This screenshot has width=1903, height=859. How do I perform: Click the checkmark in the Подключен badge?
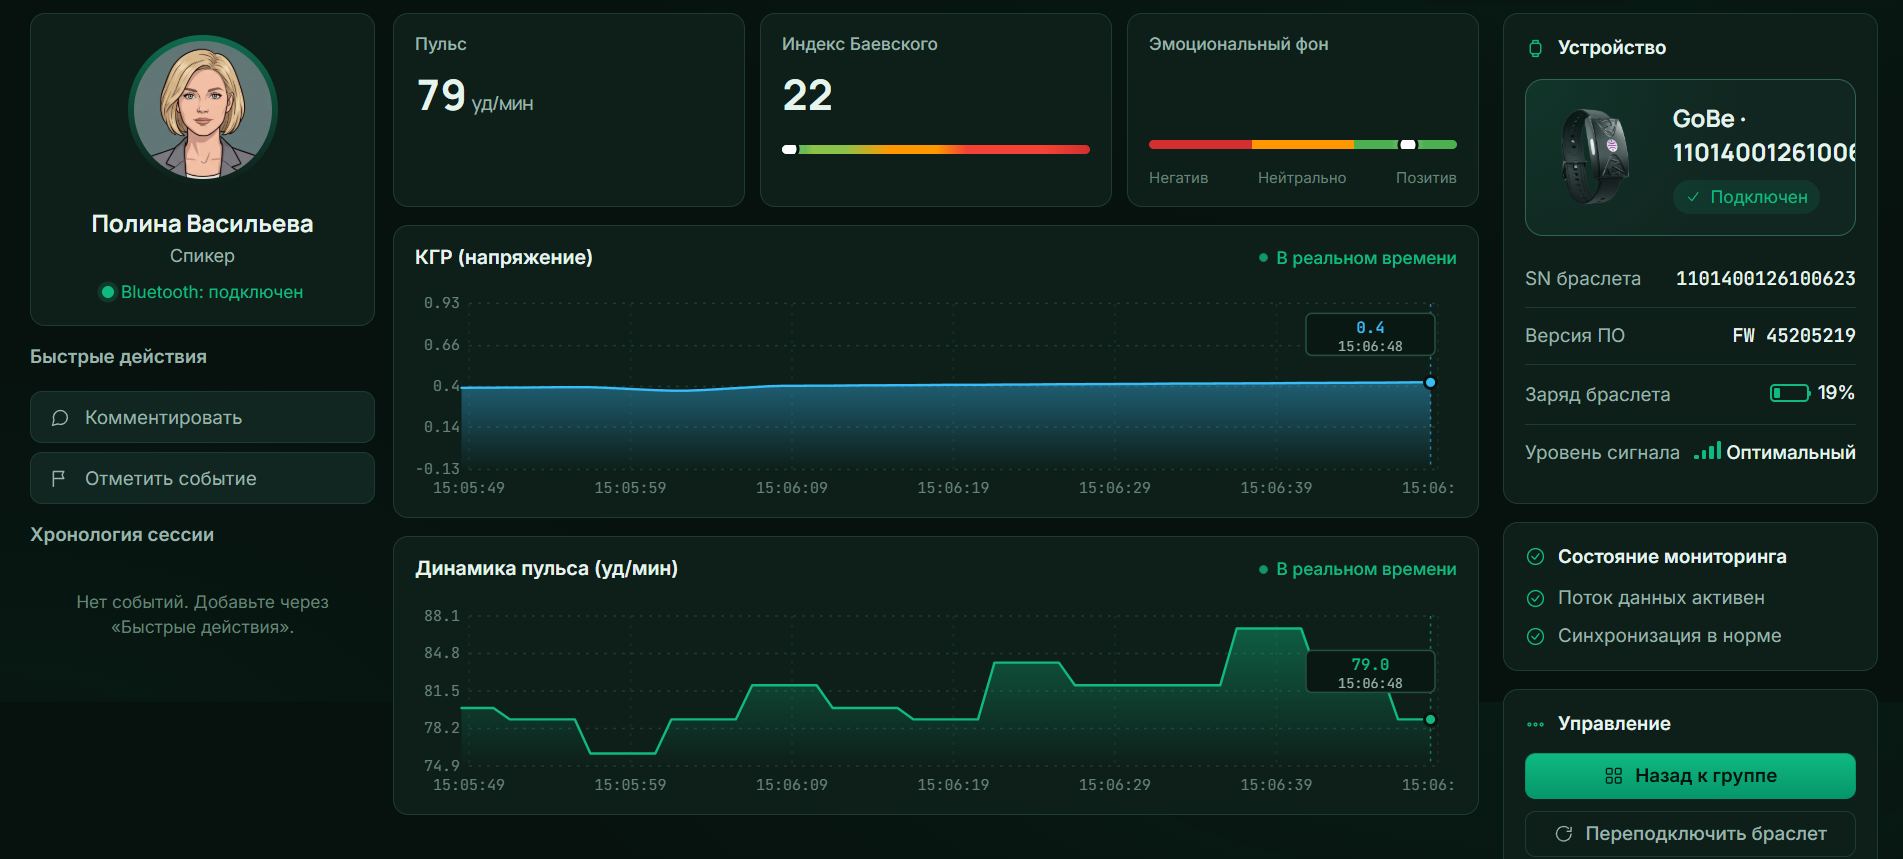[x=1693, y=197]
